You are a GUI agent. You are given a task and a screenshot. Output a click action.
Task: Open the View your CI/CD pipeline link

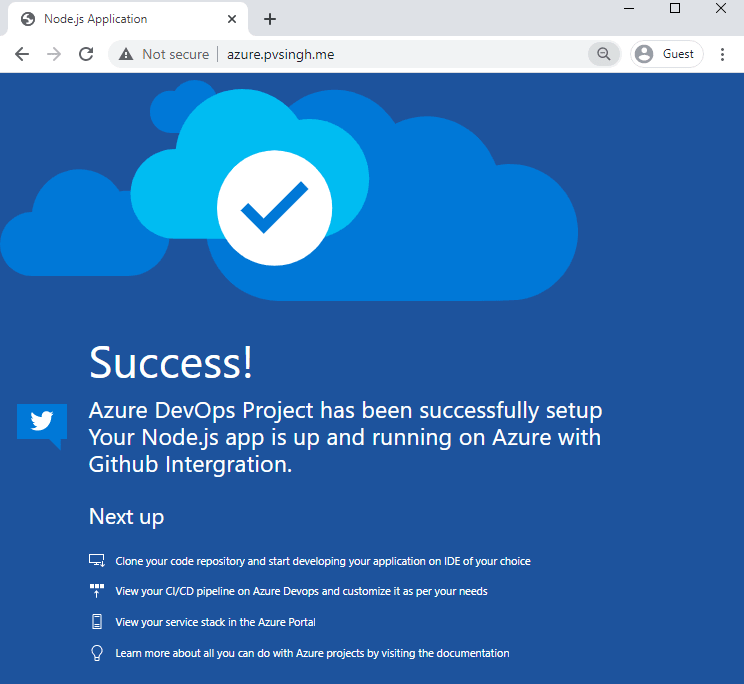coord(301,591)
